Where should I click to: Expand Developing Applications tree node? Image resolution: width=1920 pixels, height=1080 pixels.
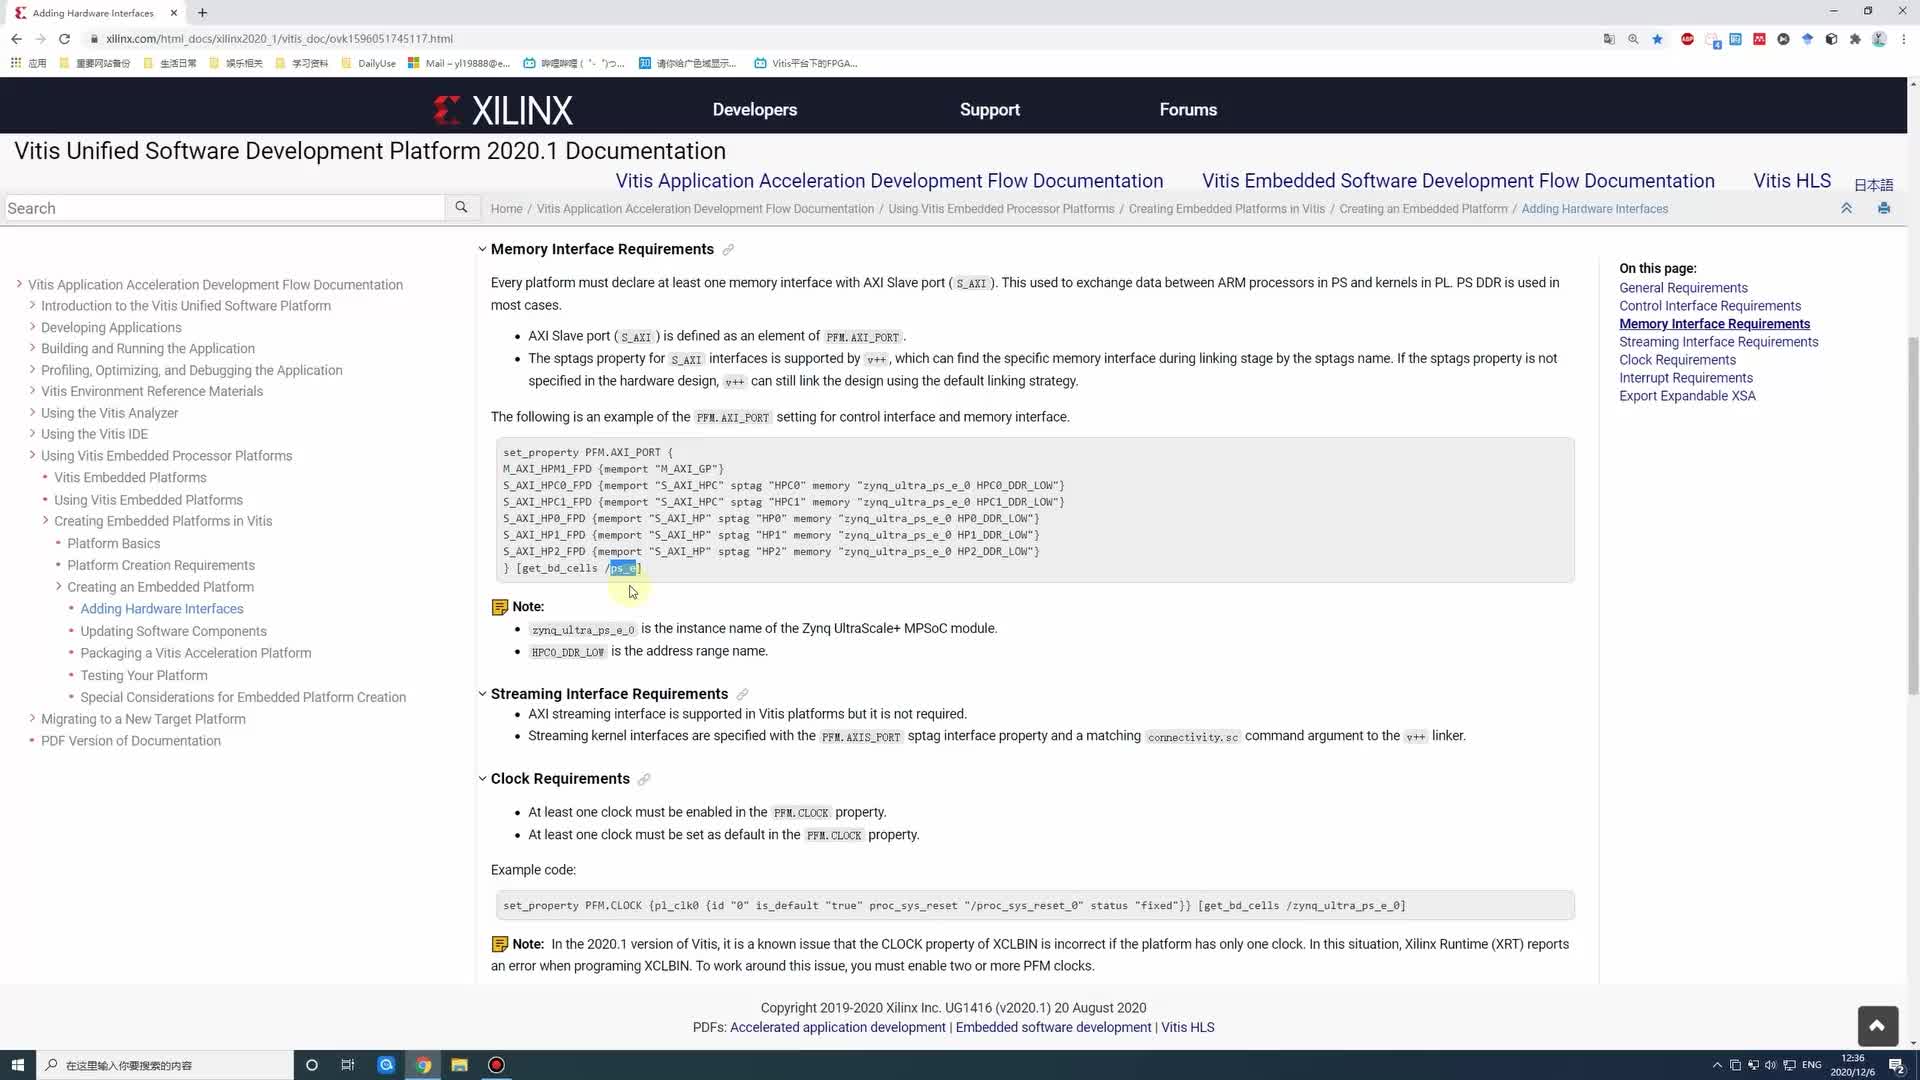[x=32, y=327]
